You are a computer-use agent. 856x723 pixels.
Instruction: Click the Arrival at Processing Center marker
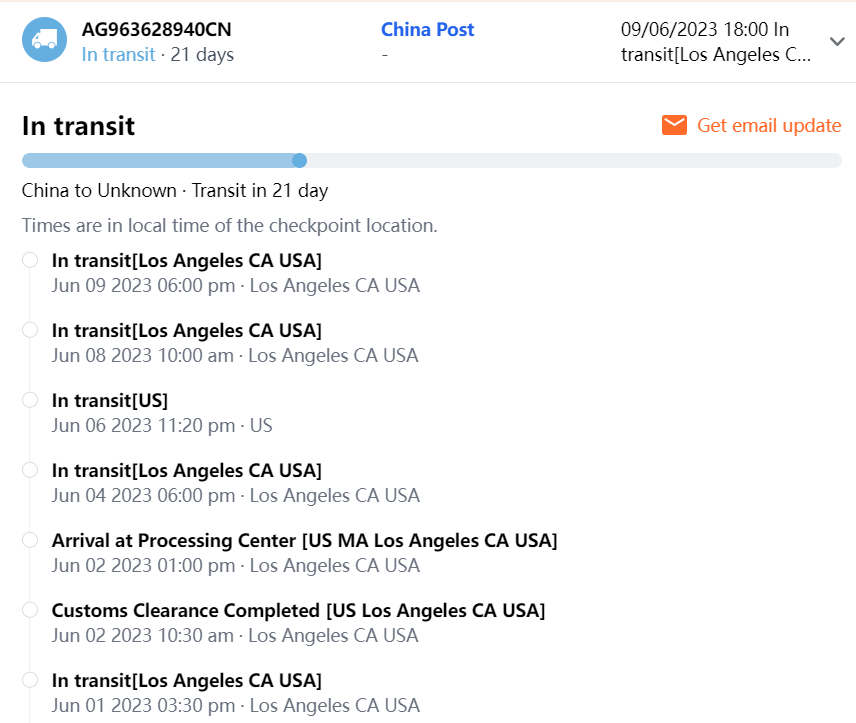(x=30, y=540)
